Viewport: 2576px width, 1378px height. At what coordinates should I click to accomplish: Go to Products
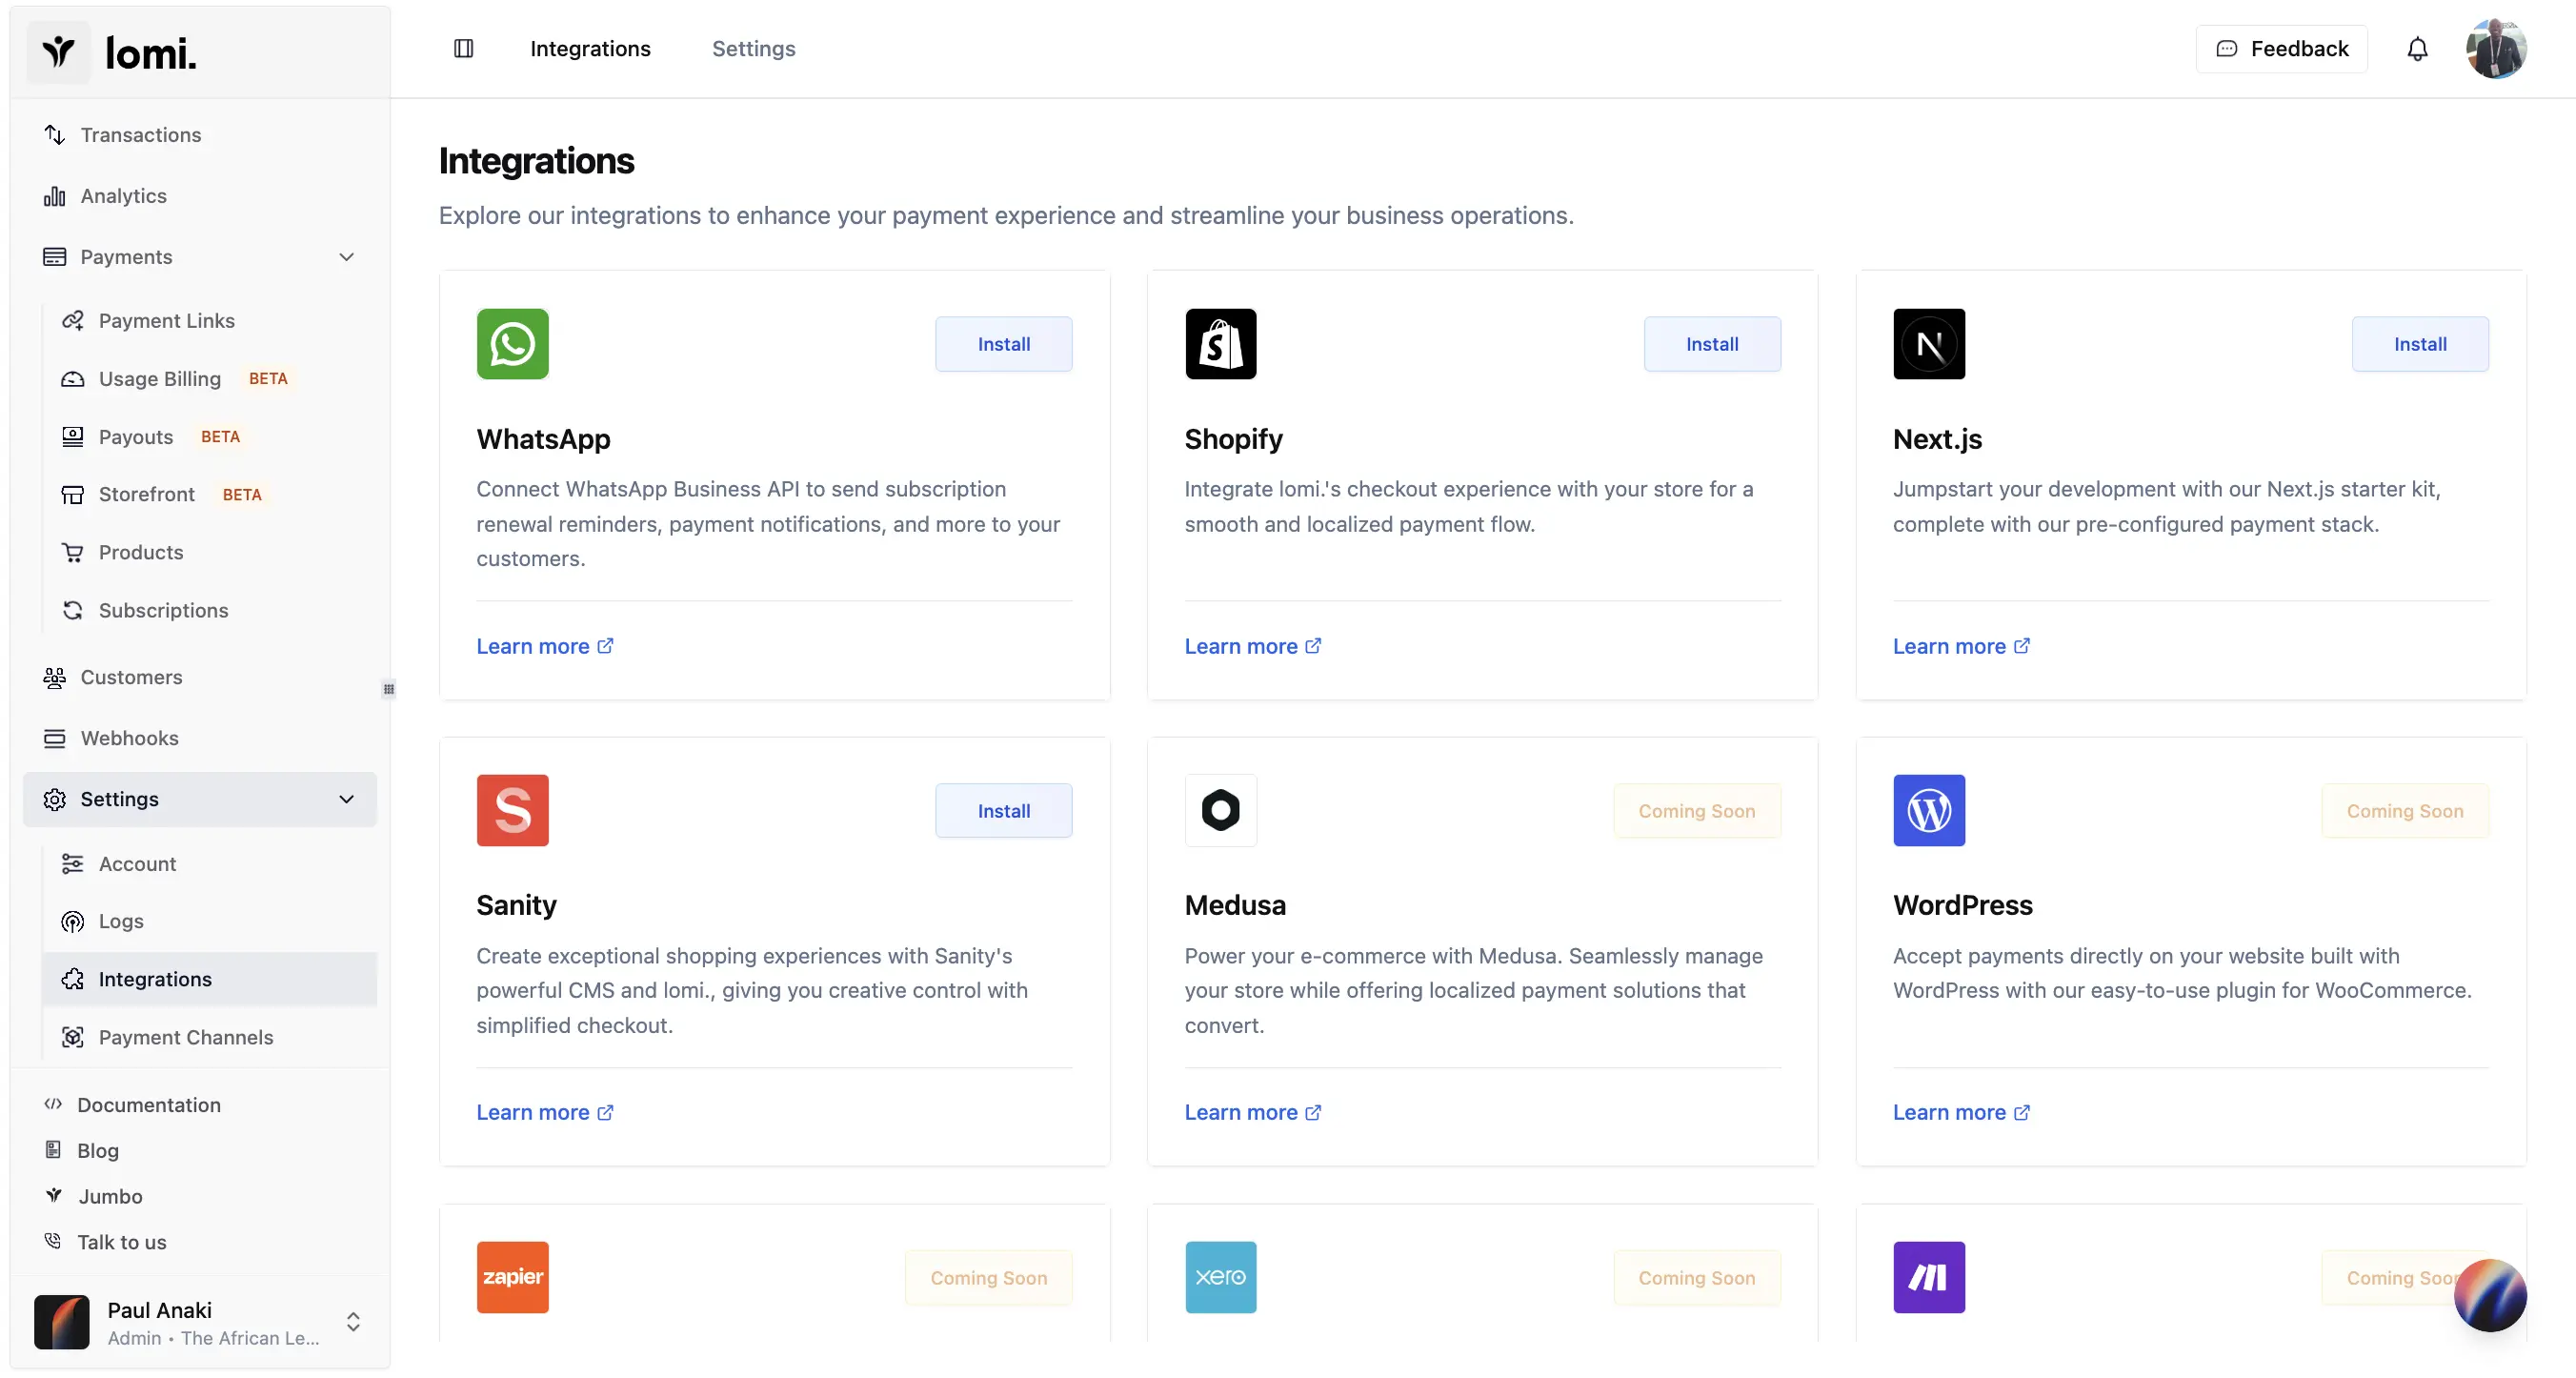point(210,552)
